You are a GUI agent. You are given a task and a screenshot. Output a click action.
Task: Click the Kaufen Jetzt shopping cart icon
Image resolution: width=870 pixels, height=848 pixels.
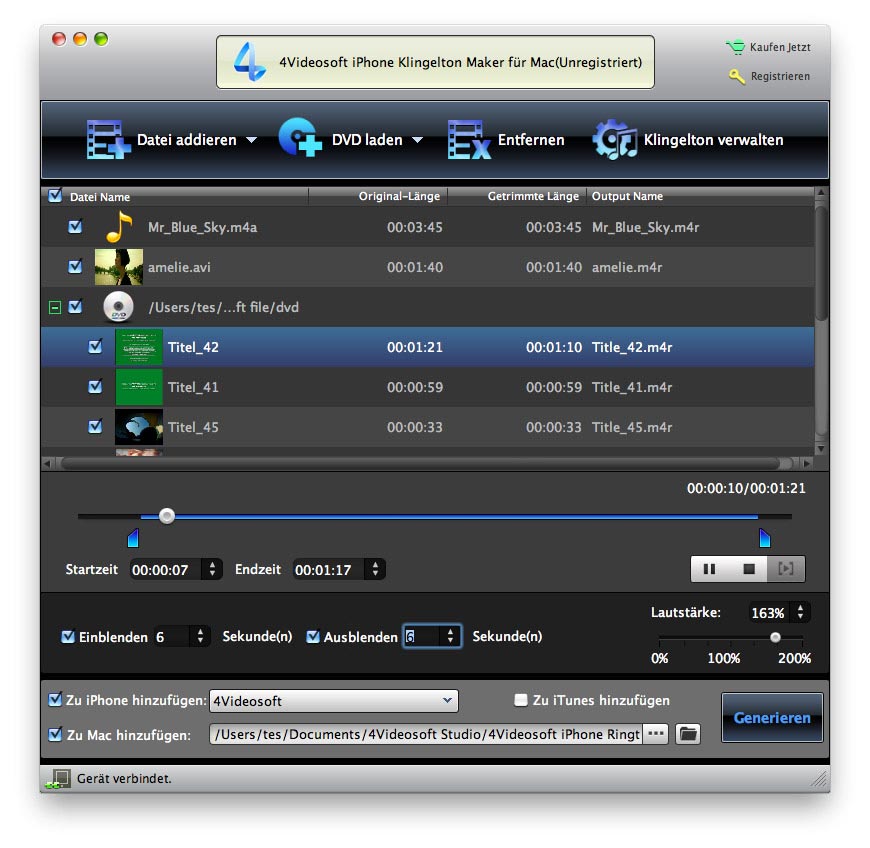(735, 47)
